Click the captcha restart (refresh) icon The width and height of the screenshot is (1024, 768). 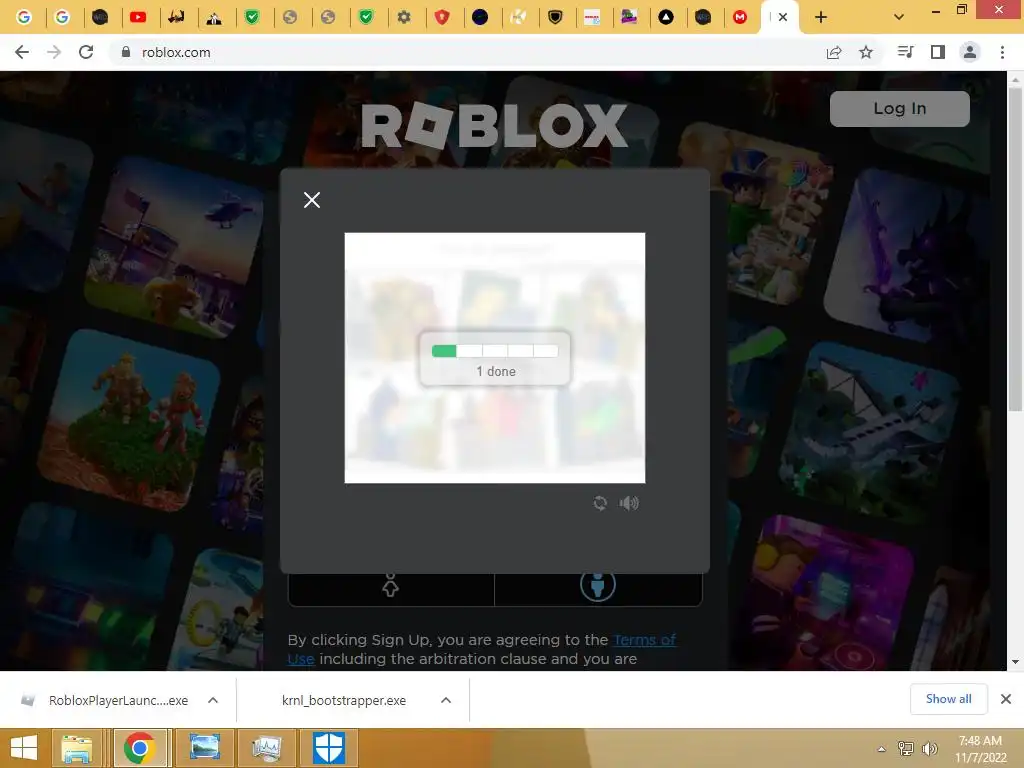[x=600, y=503]
